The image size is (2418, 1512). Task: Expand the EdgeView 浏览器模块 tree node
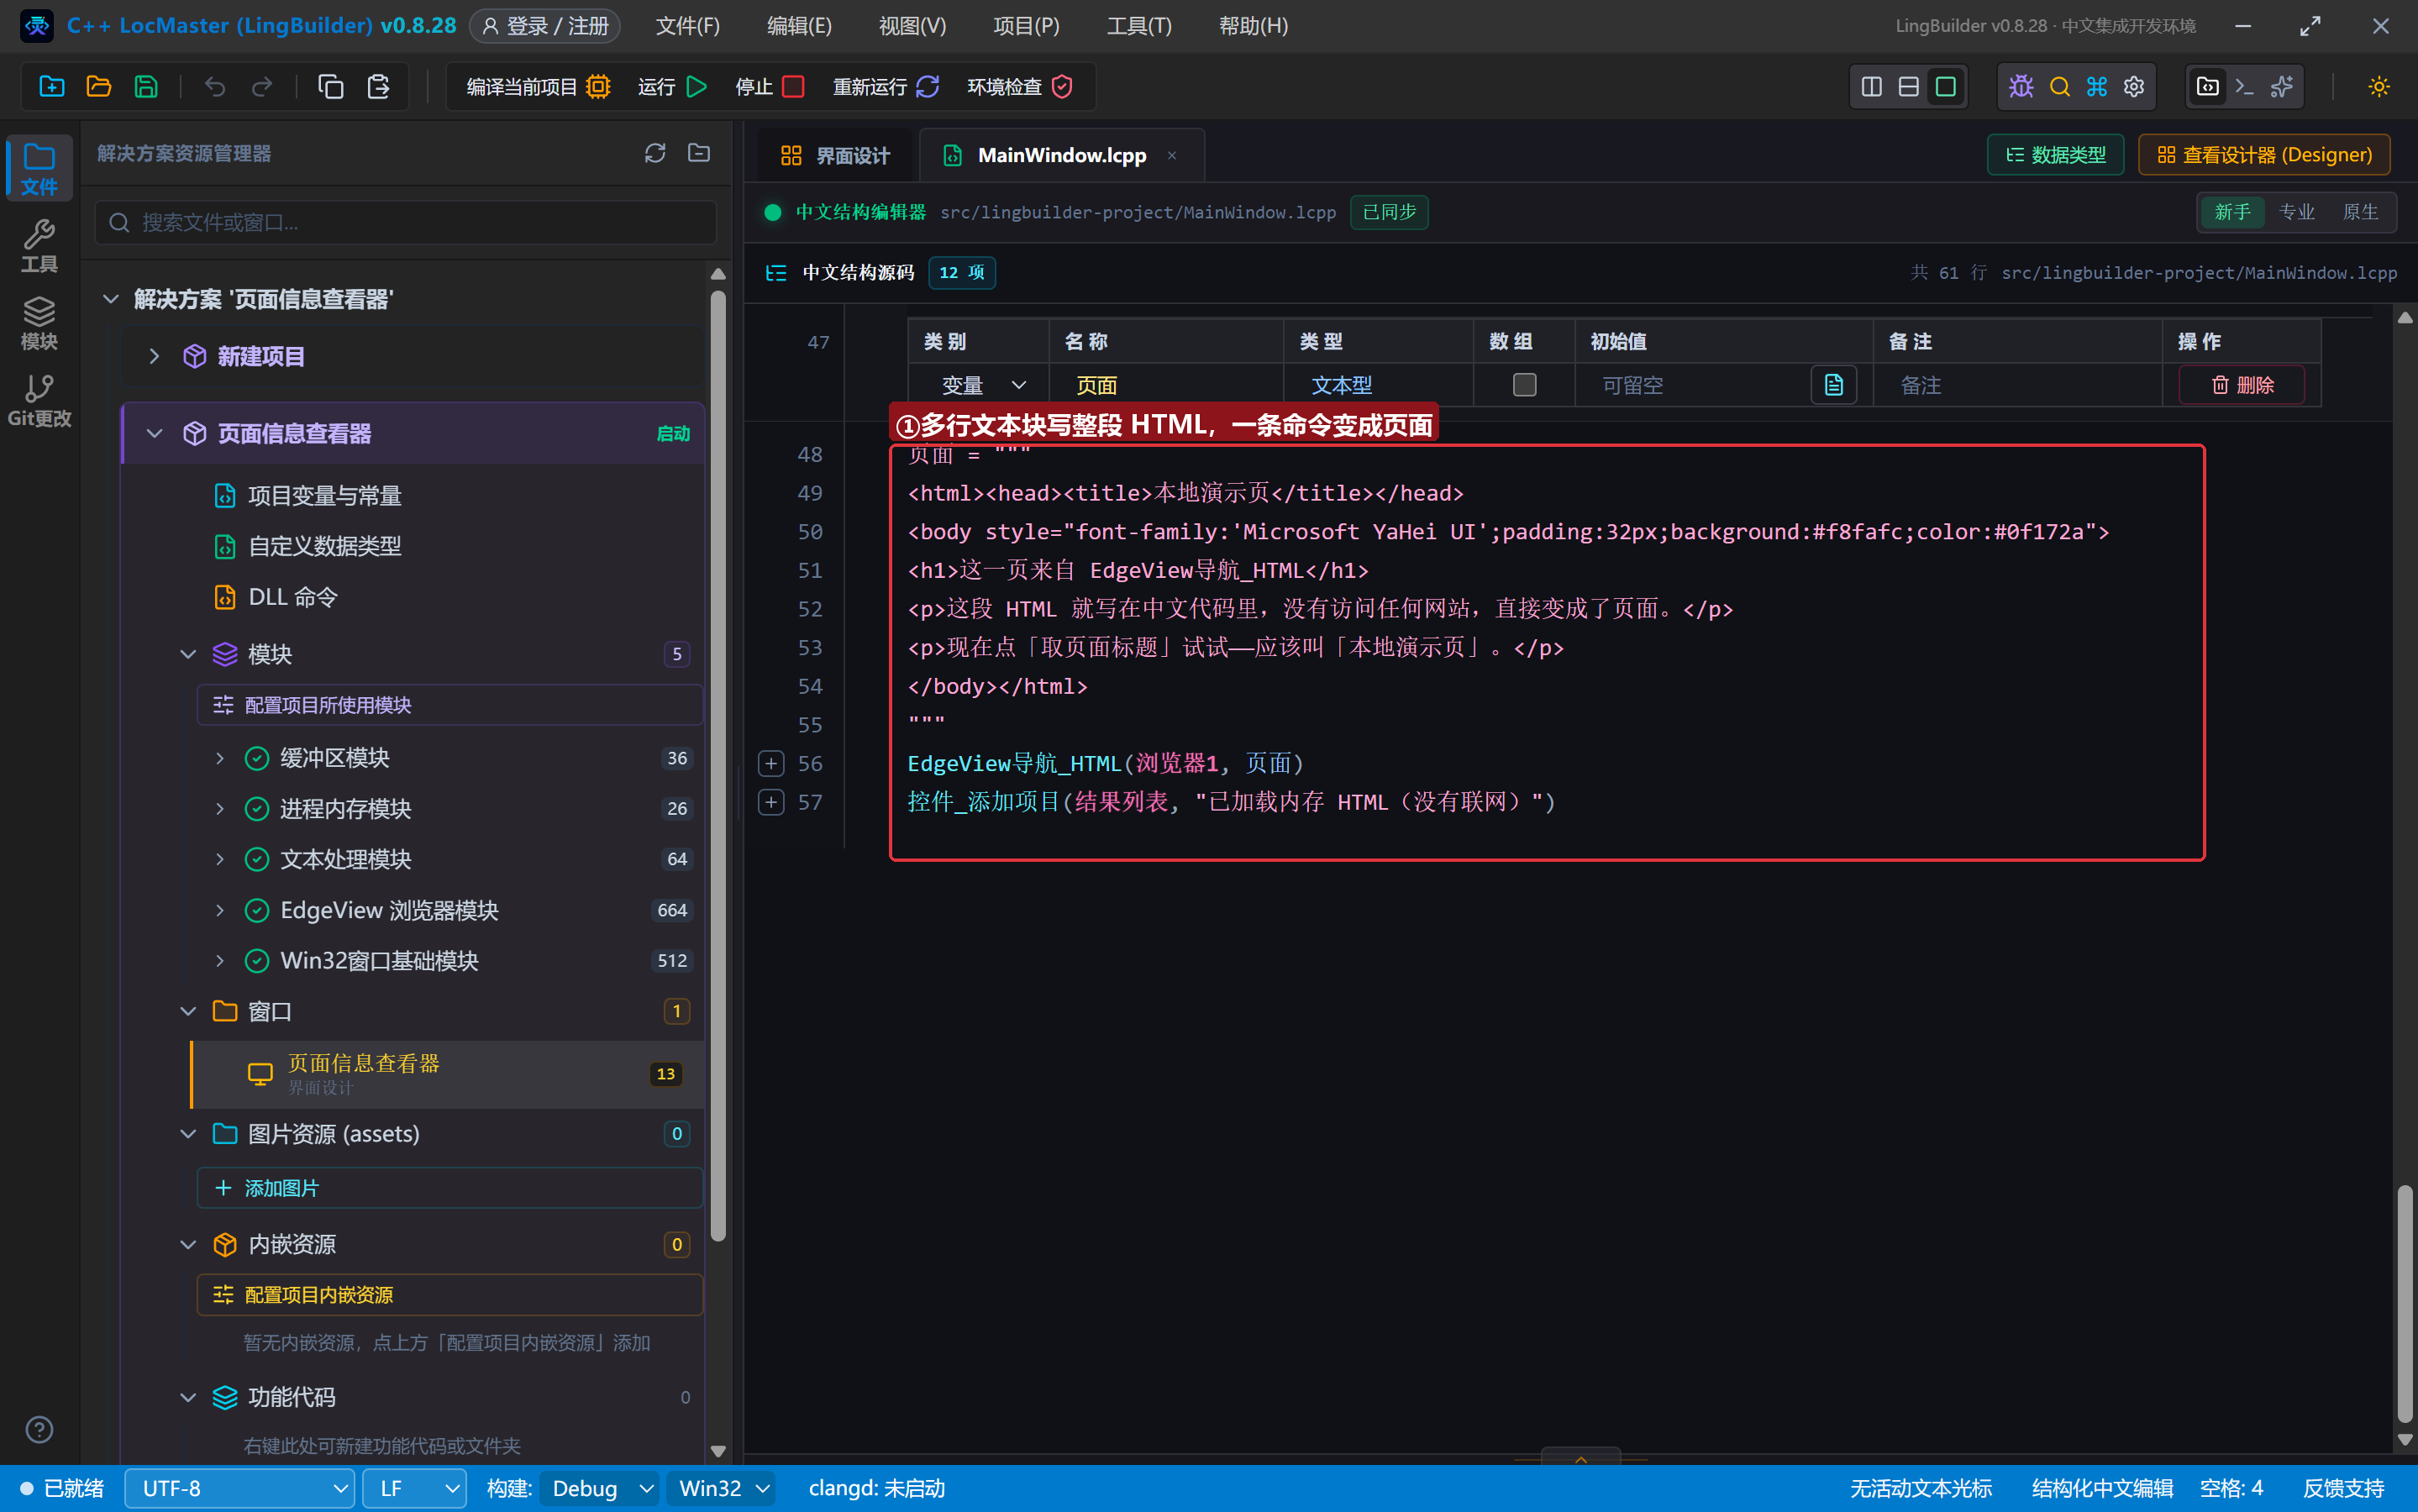[220, 910]
